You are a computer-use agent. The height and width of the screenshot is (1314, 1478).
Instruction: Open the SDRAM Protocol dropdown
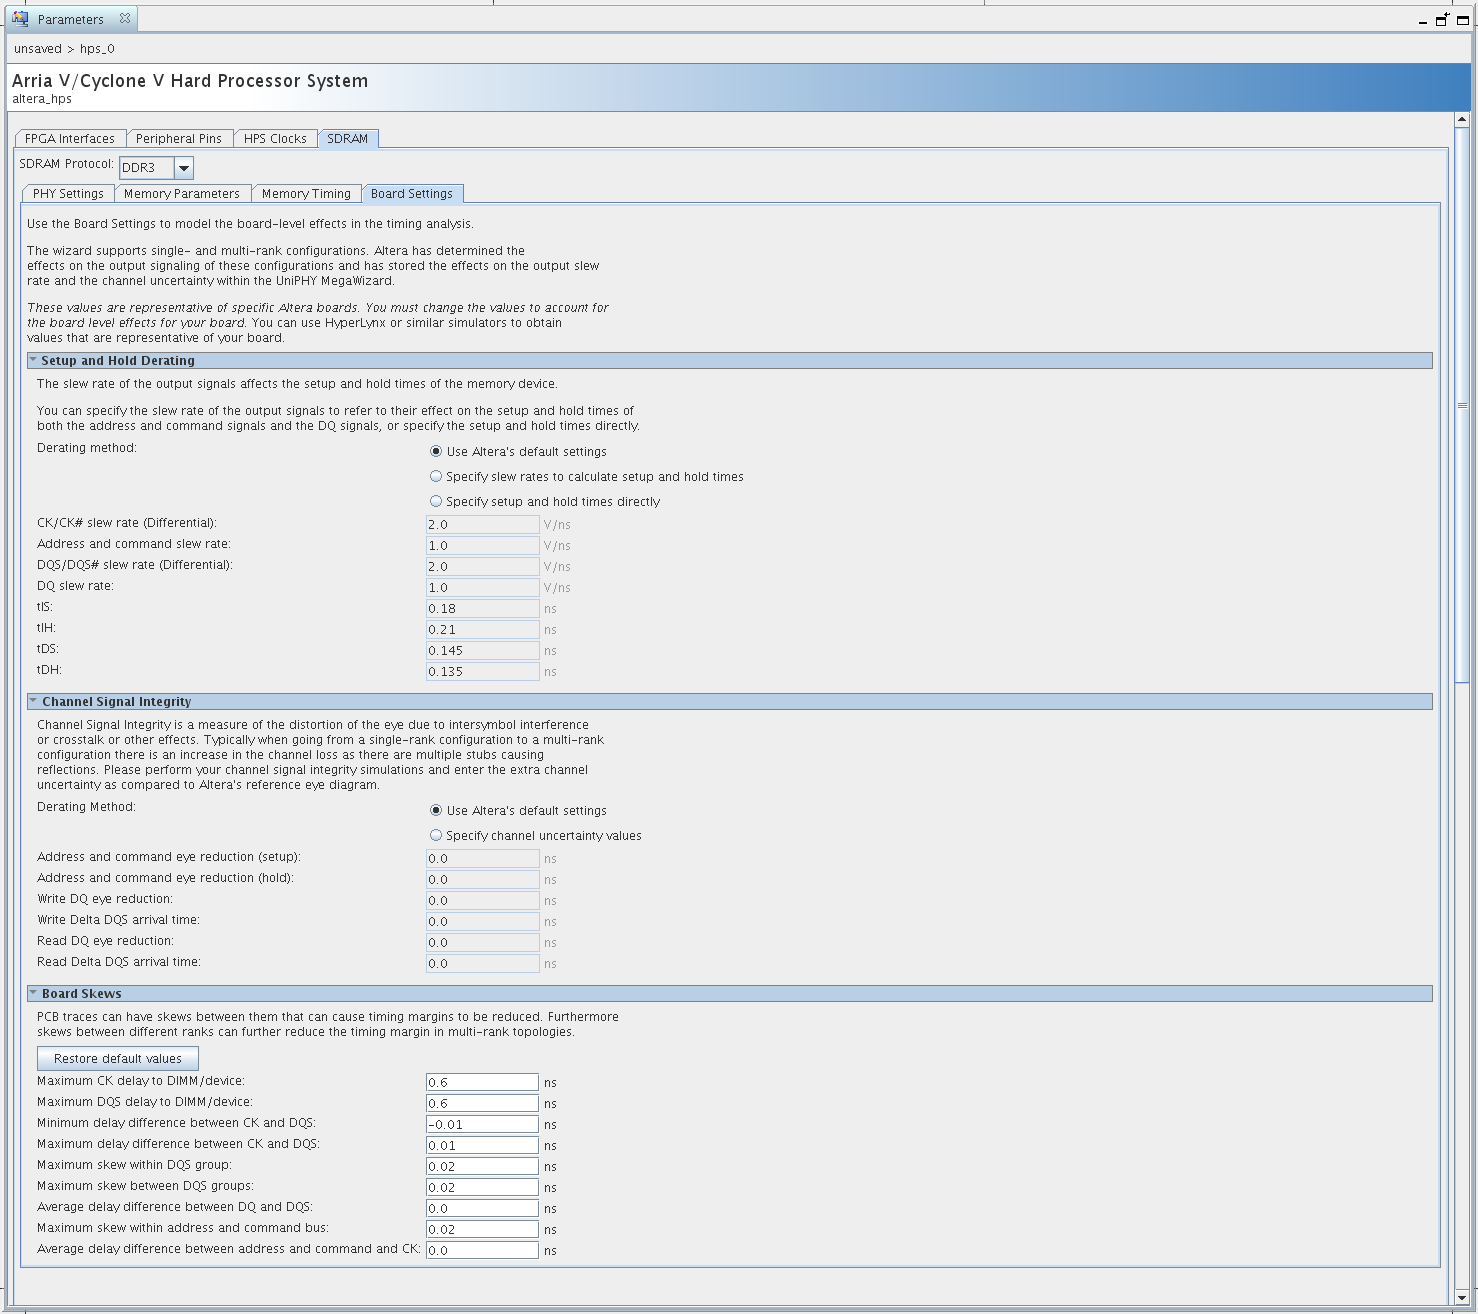coord(184,168)
